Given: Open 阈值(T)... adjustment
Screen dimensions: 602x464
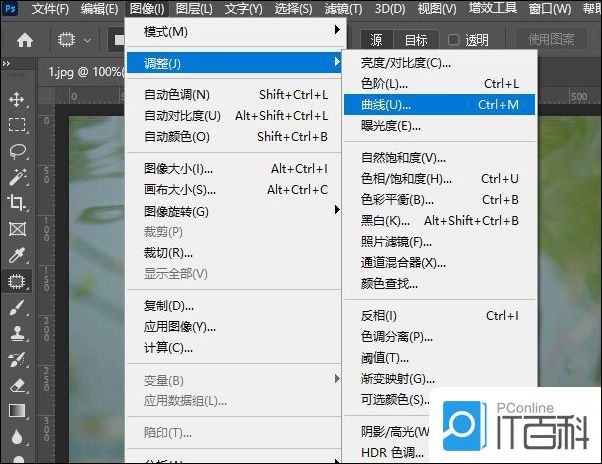Looking at the screenshot, I should 439,358.
